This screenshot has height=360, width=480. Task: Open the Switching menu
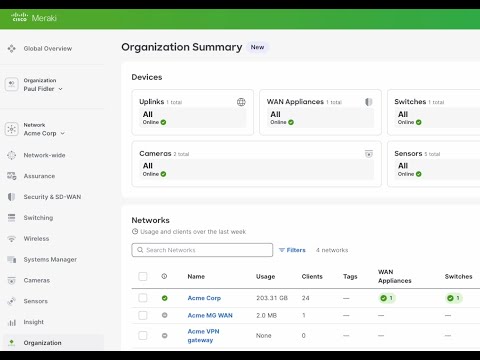coord(38,218)
